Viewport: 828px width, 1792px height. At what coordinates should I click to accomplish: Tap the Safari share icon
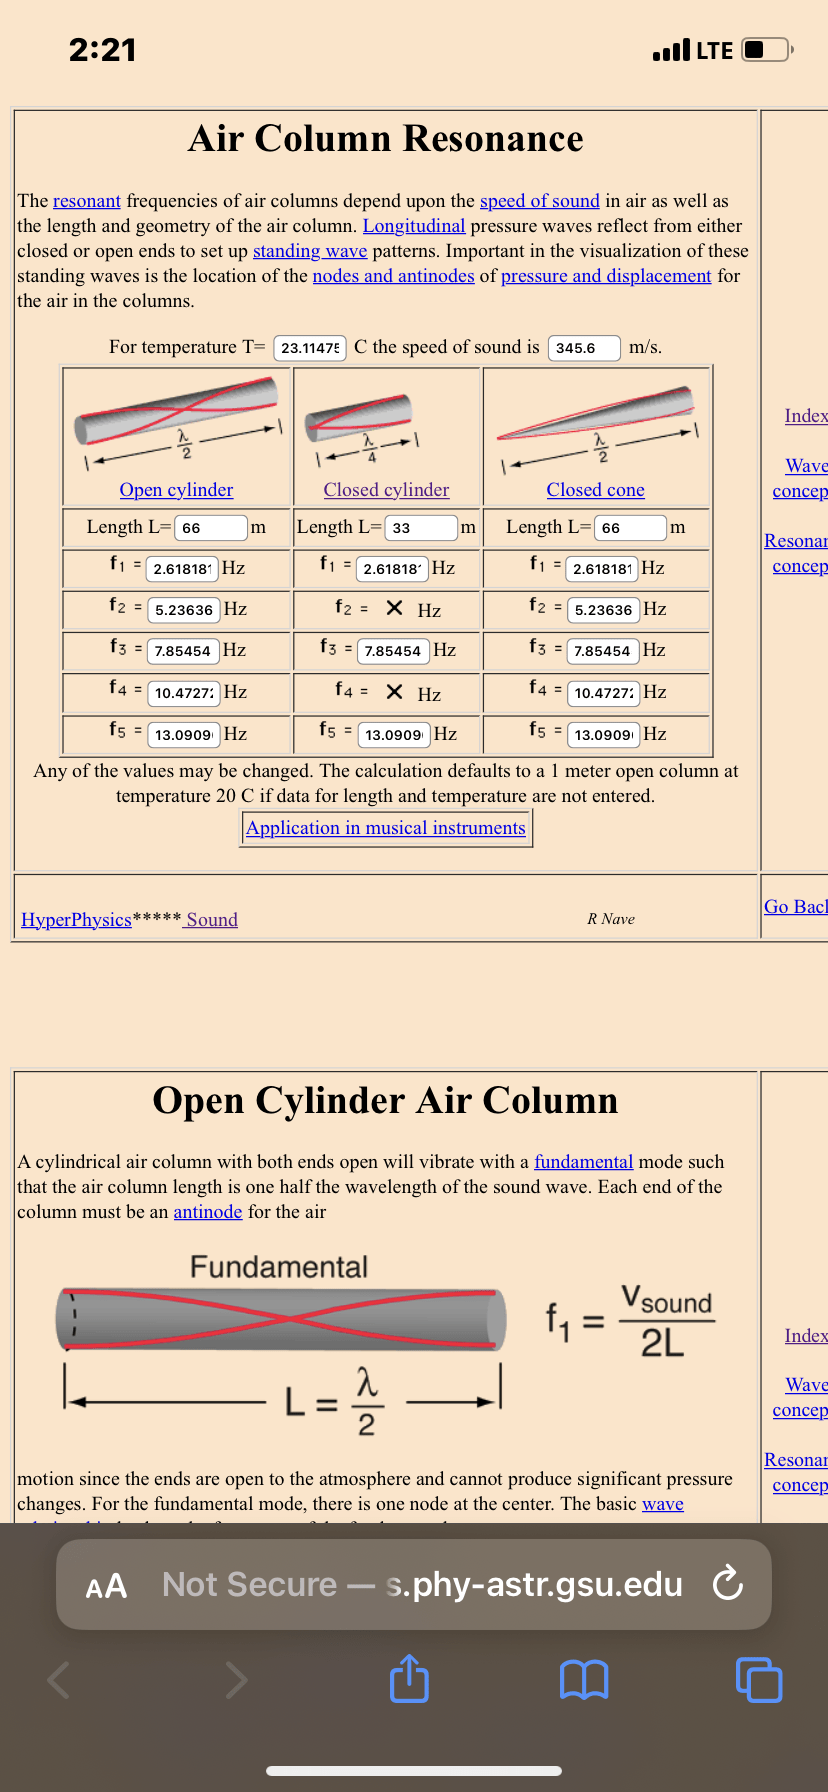pyautogui.click(x=409, y=1678)
